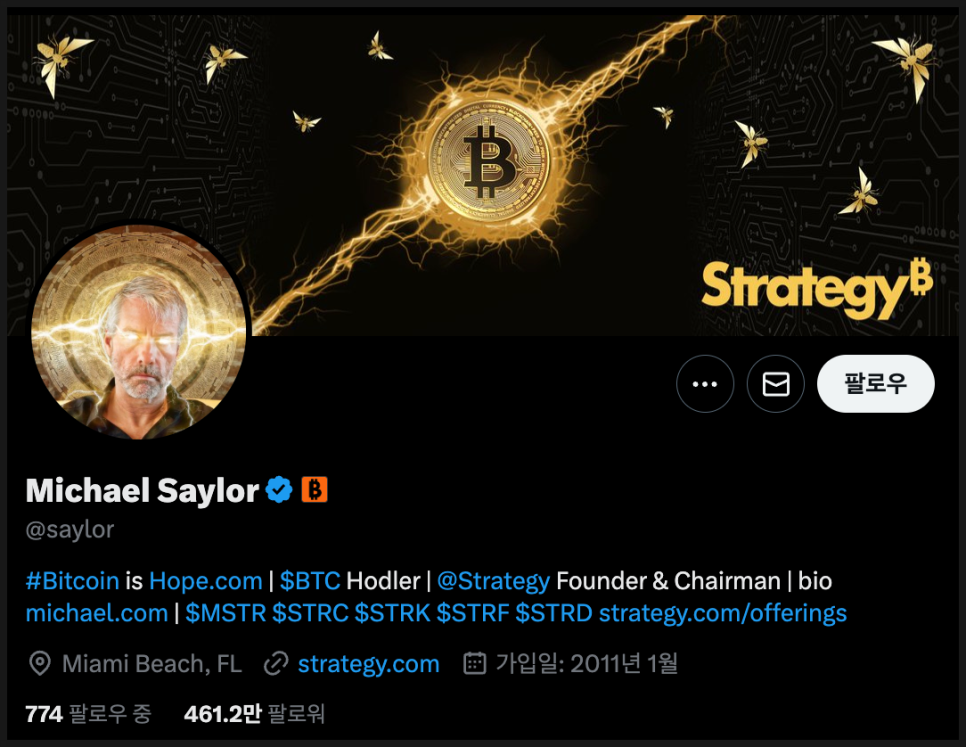View the 461.2만 팔로워 followers list

pos(254,714)
